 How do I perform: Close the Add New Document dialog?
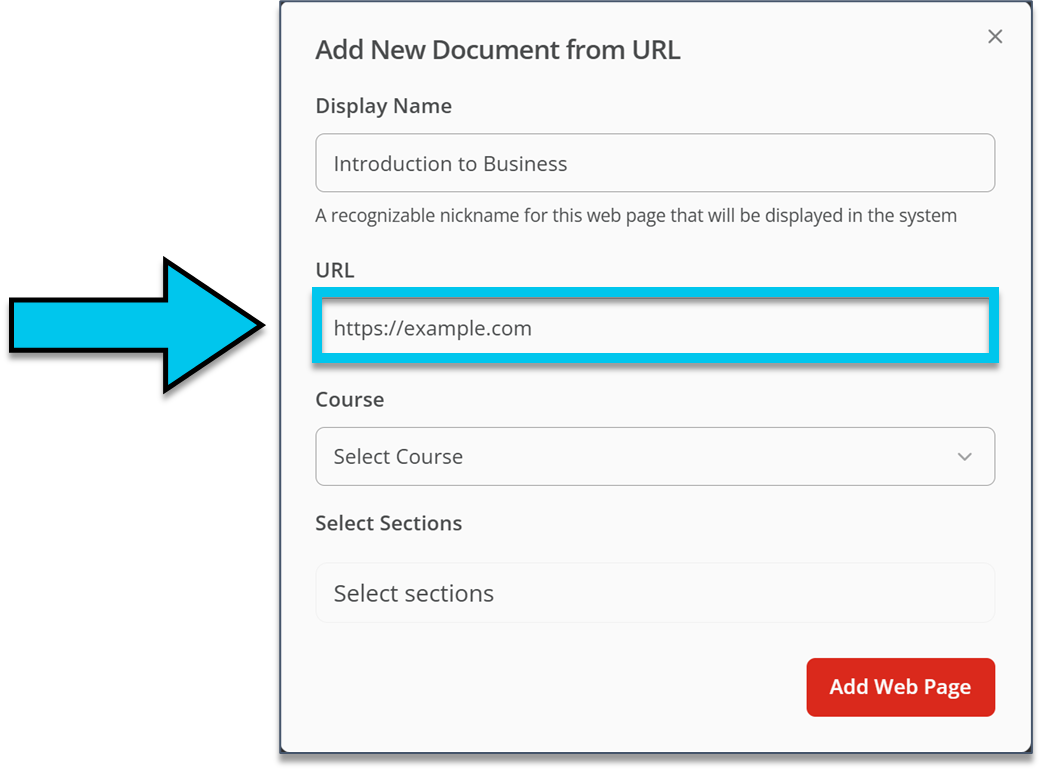[994, 37]
